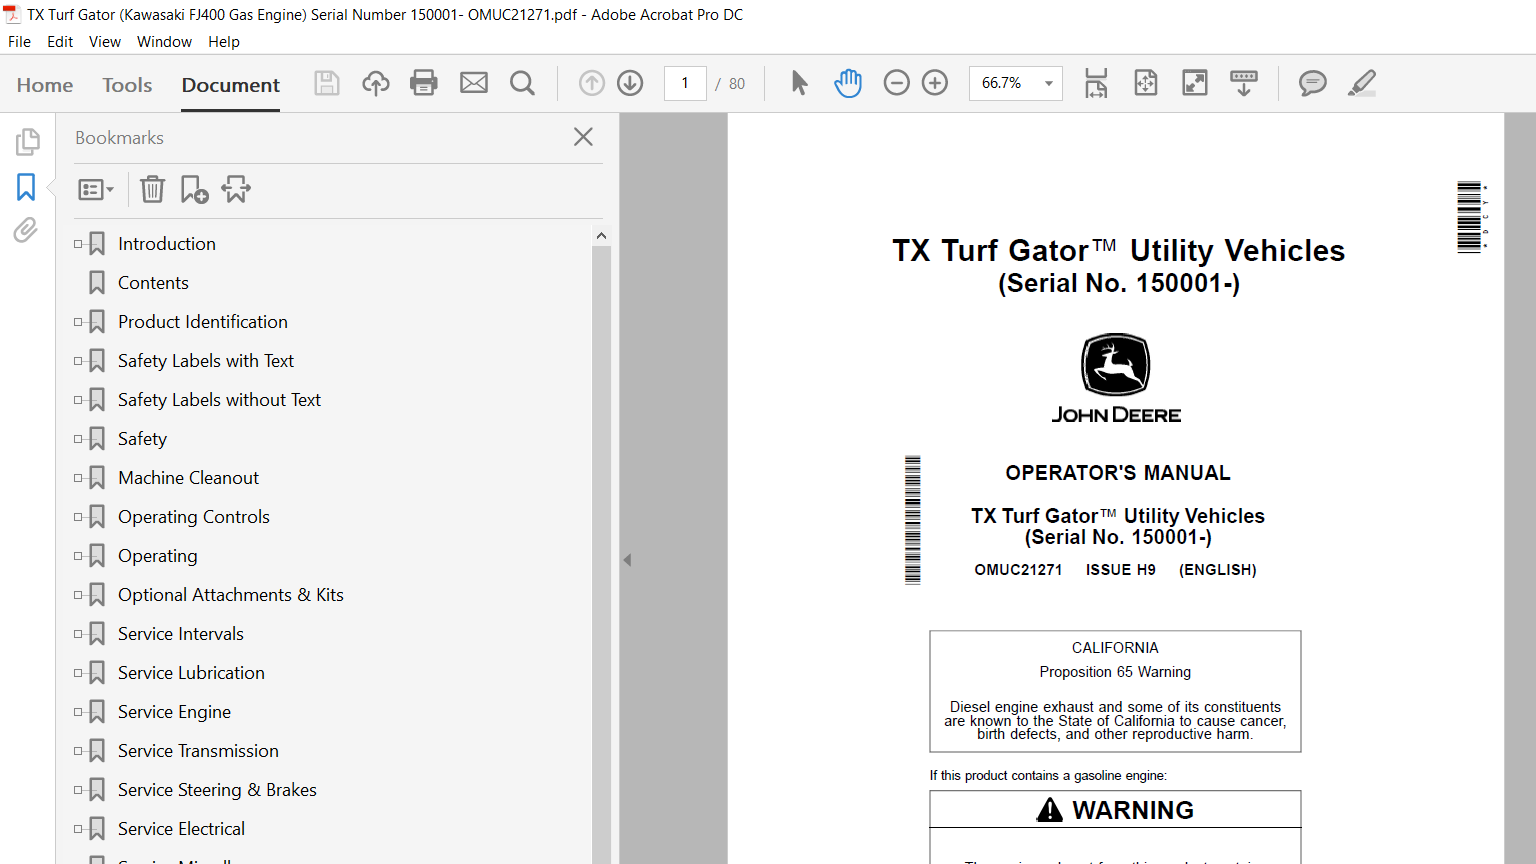Screen dimensions: 1536x864
Task: Delete selected bookmark trash icon
Action: coord(152,189)
